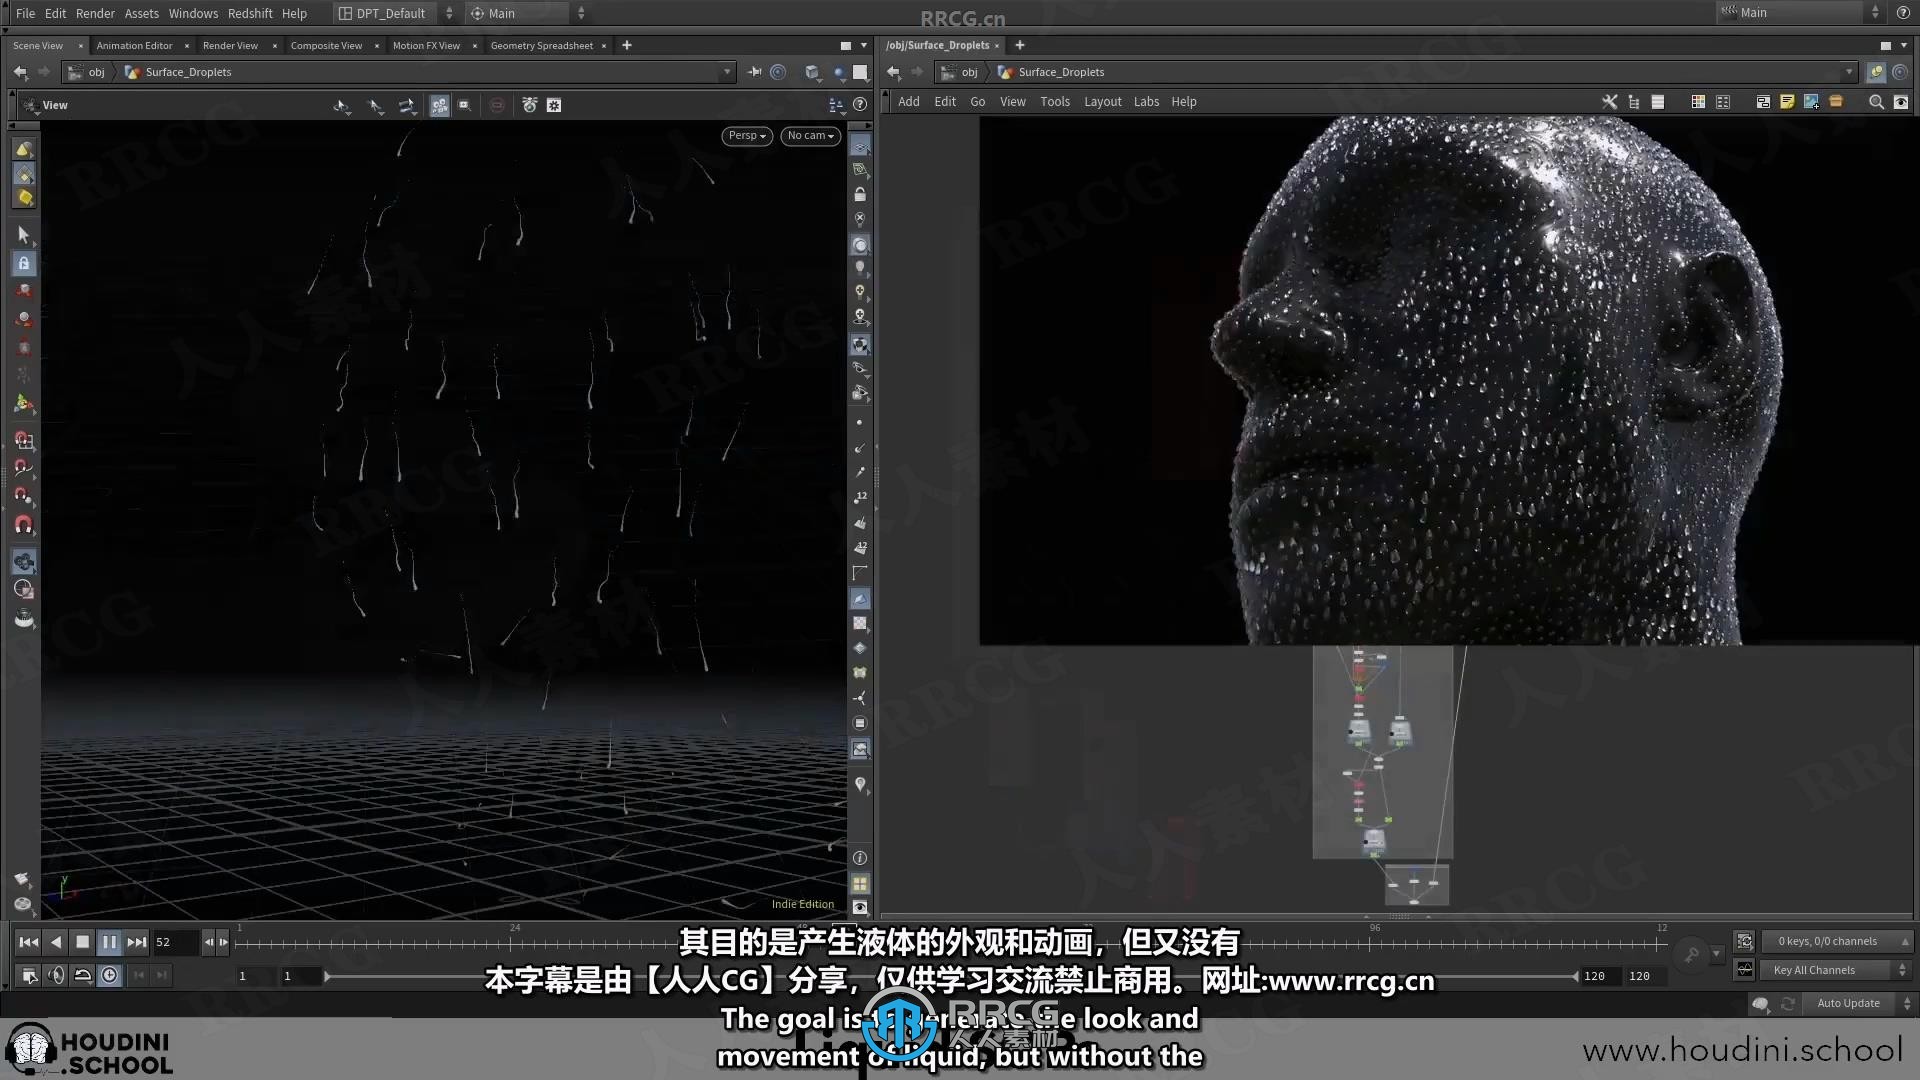Open the top-right Main take selector

(1800, 13)
